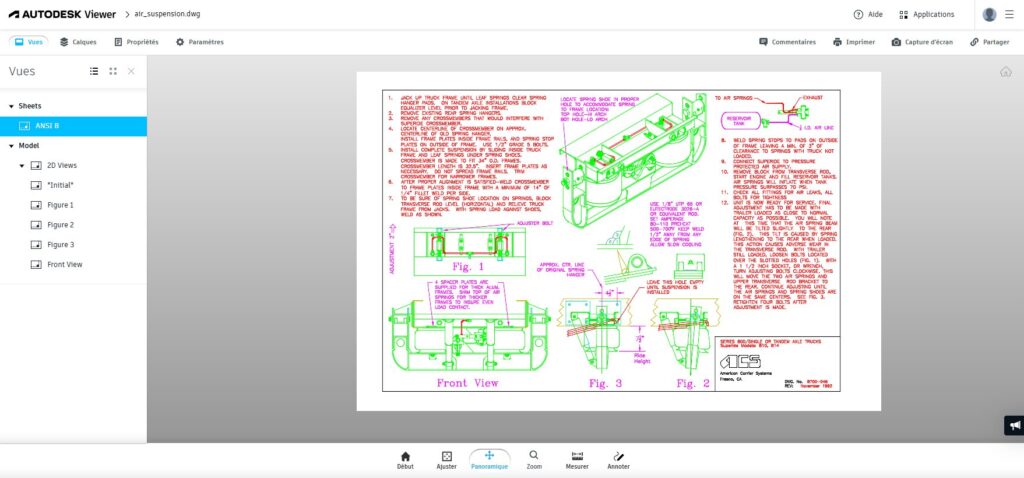Click the Partager share link button

989,42
